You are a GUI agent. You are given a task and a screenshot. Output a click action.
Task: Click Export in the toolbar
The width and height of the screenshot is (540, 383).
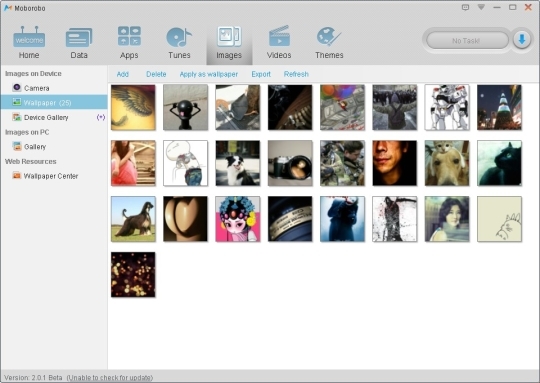261,74
